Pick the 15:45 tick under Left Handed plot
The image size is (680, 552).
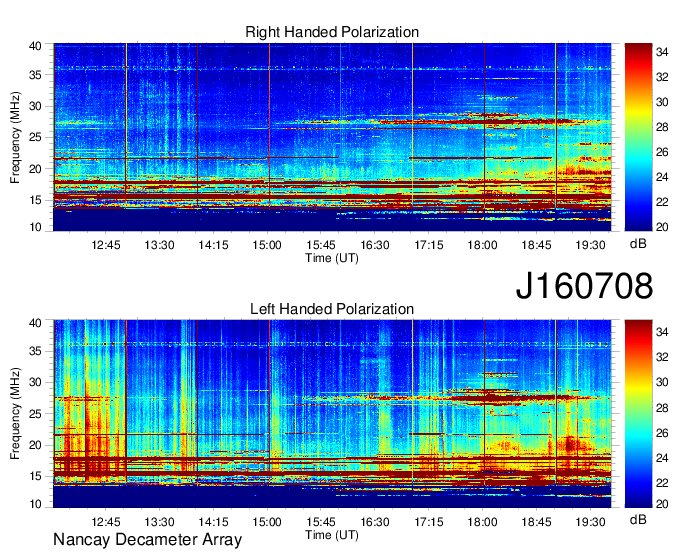pyautogui.click(x=321, y=522)
